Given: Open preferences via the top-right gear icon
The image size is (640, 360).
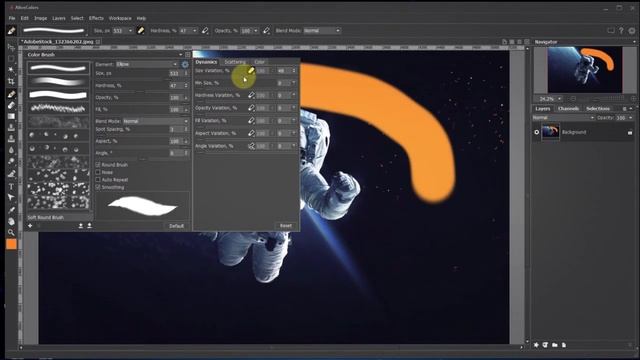Looking at the screenshot, I should point(632,31).
